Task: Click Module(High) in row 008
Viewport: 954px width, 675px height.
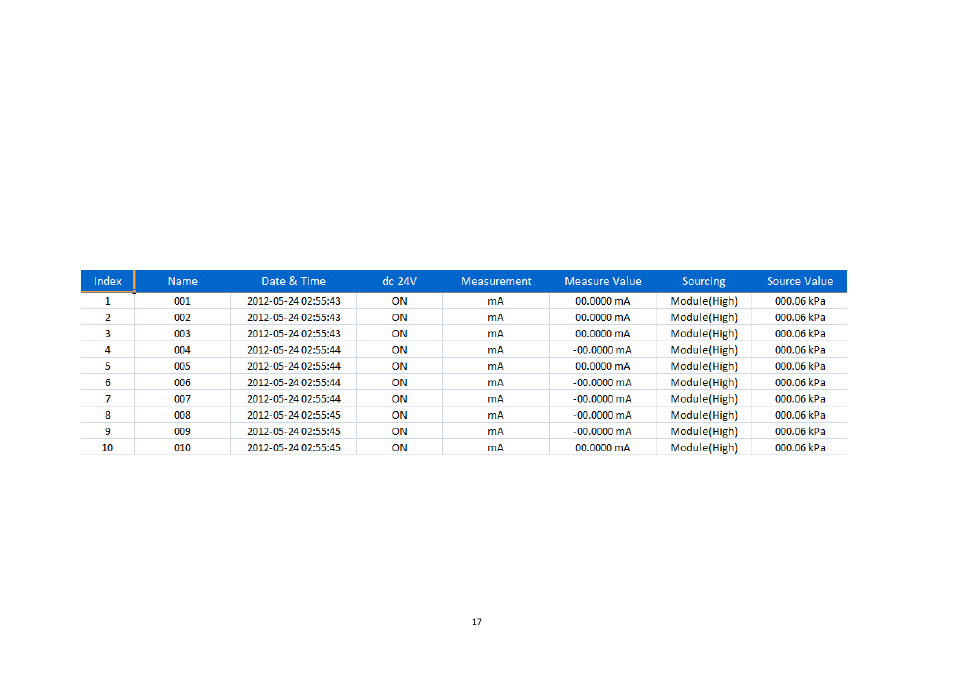Action: click(x=704, y=415)
